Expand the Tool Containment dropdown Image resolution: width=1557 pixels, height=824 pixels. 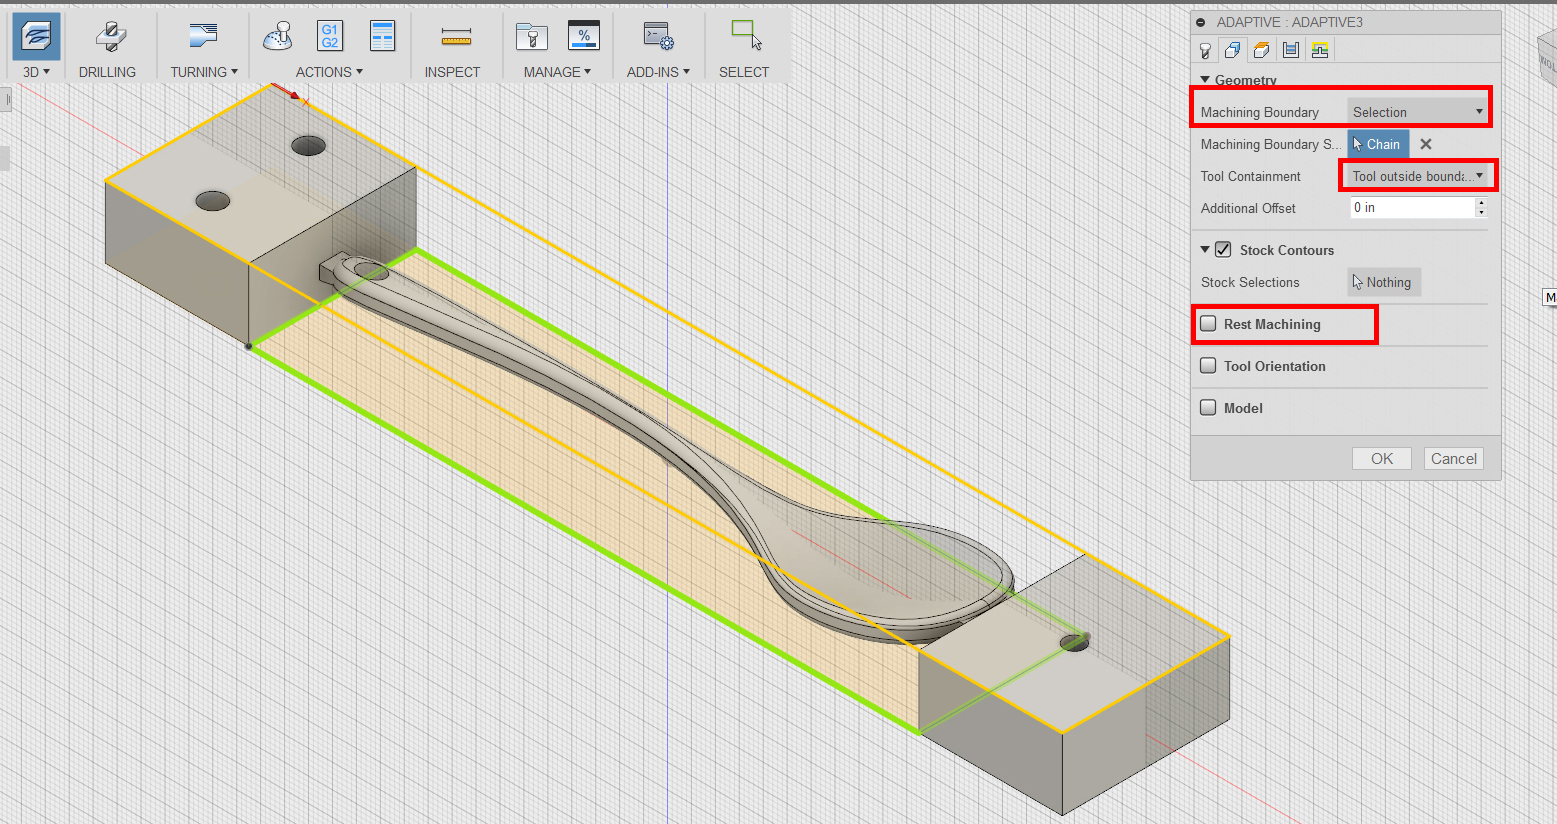click(x=1417, y=176)
